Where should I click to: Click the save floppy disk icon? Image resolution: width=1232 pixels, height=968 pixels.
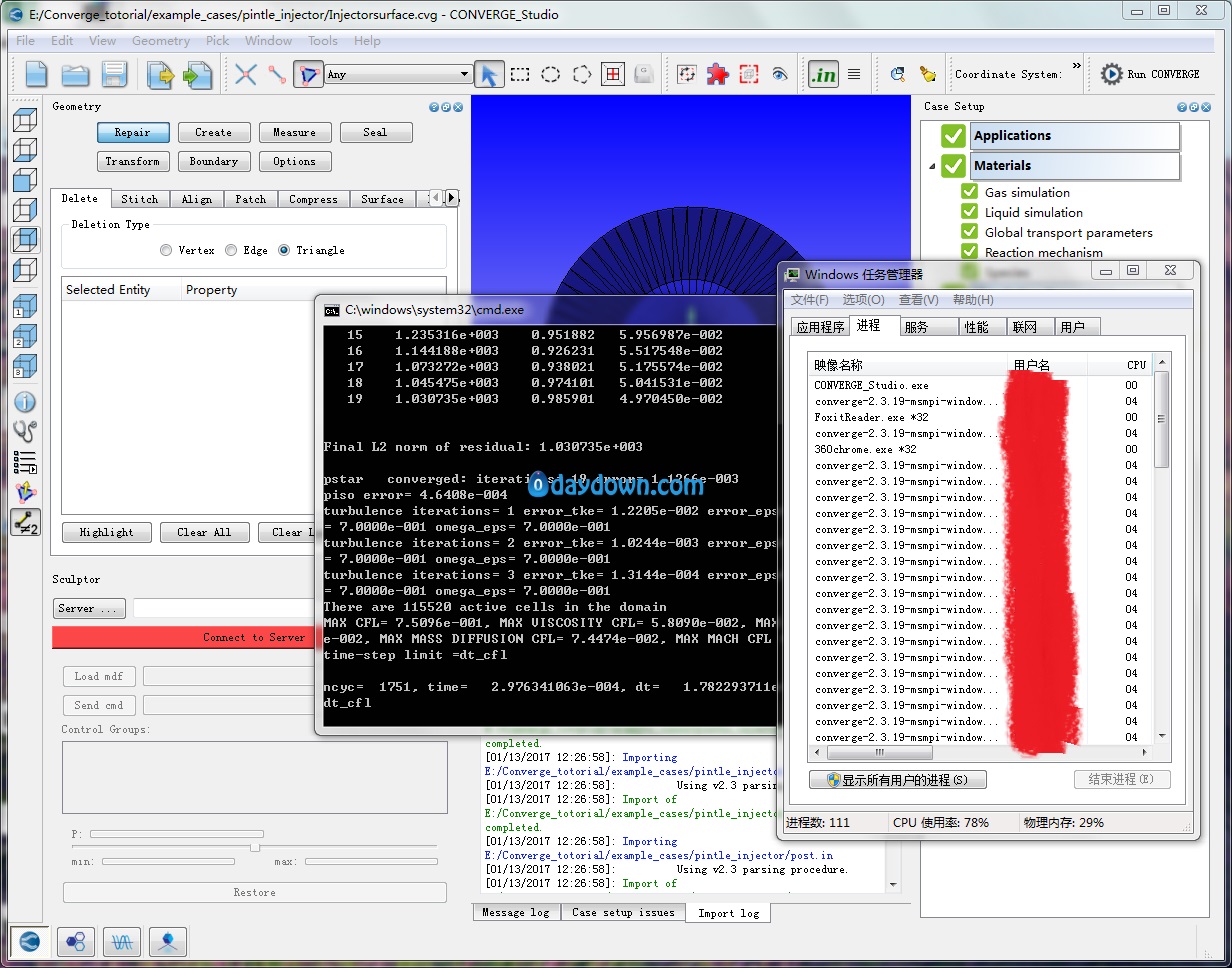coord(115,75)
